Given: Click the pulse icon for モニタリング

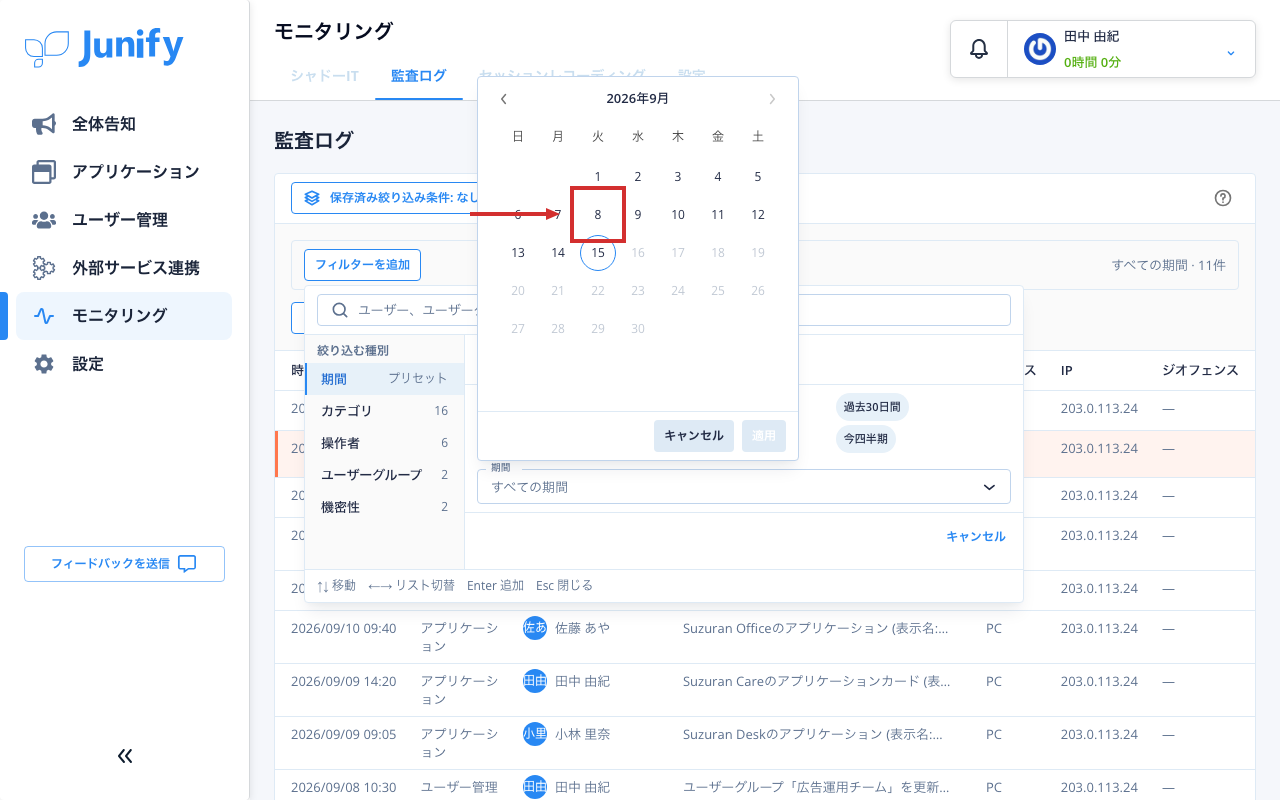Looking at the screenshot, I should (44, 316).
